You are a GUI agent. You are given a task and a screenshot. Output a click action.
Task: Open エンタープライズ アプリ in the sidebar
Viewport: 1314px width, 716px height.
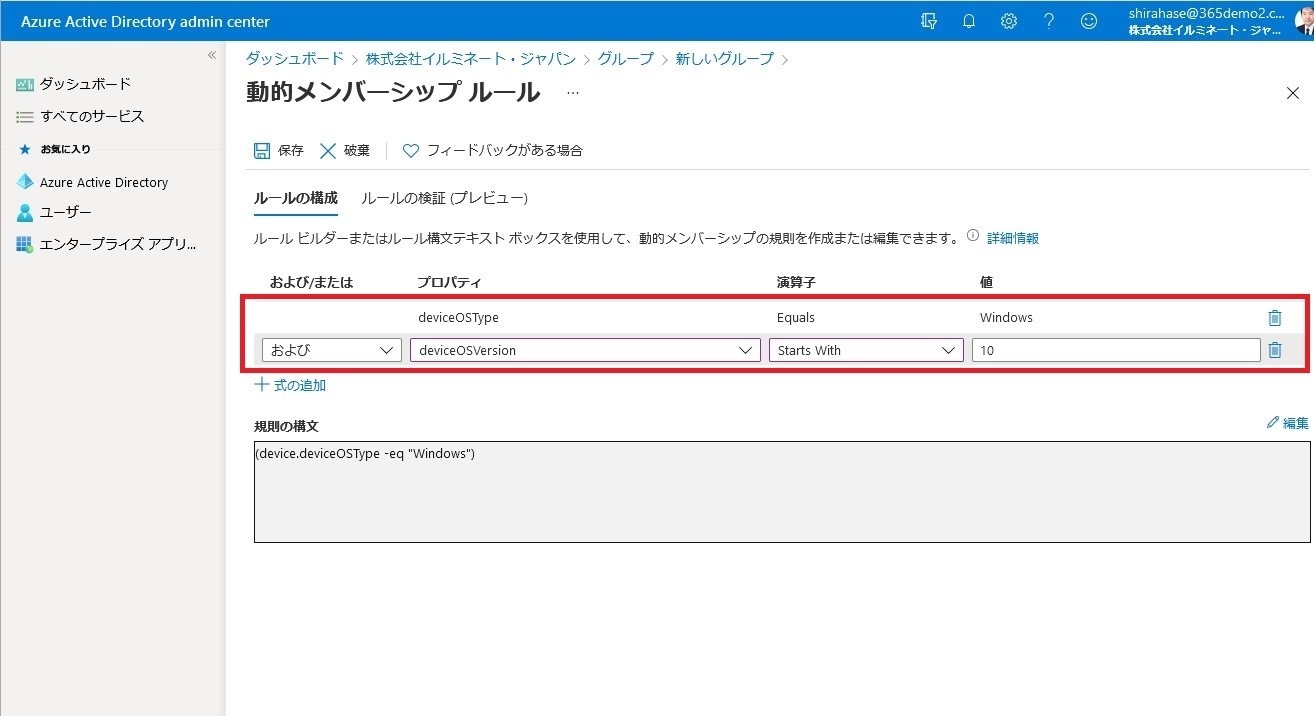coord(118,245)
